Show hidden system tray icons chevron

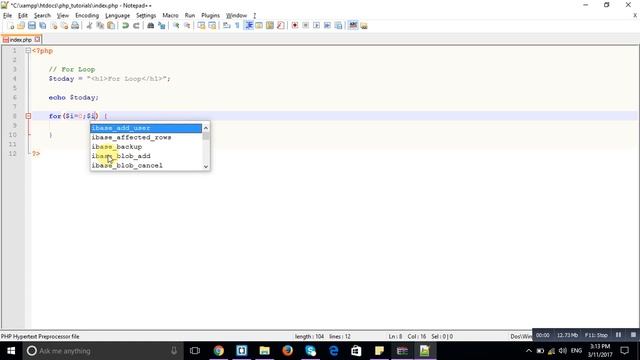click(529, 351)
